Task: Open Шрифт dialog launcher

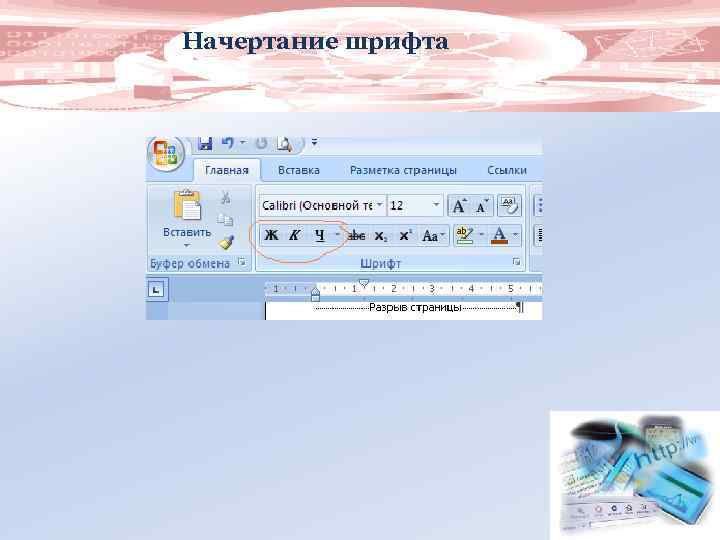Action: point(517,262)
